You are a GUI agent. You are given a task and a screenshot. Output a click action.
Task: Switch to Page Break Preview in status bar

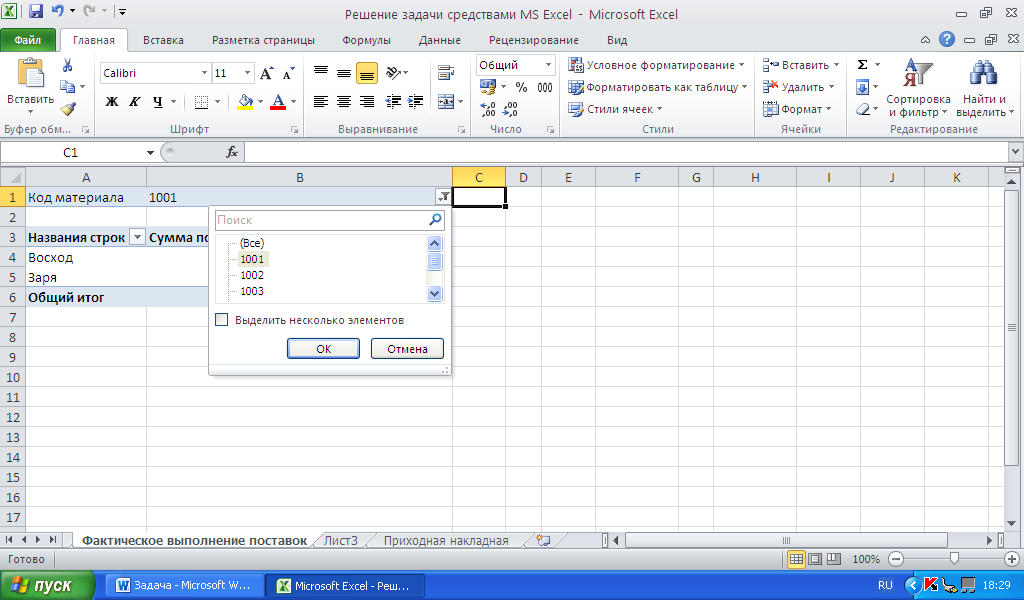pyautogui.click(x=834, y=559)
